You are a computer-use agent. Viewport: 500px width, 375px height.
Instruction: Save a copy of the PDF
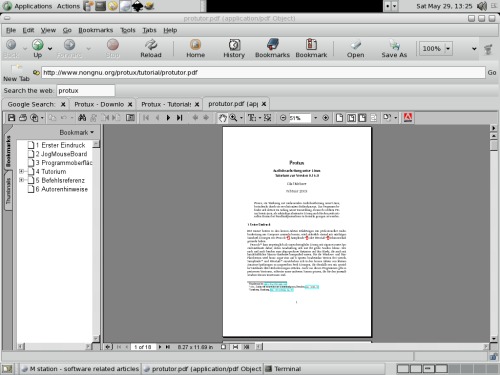11,118
